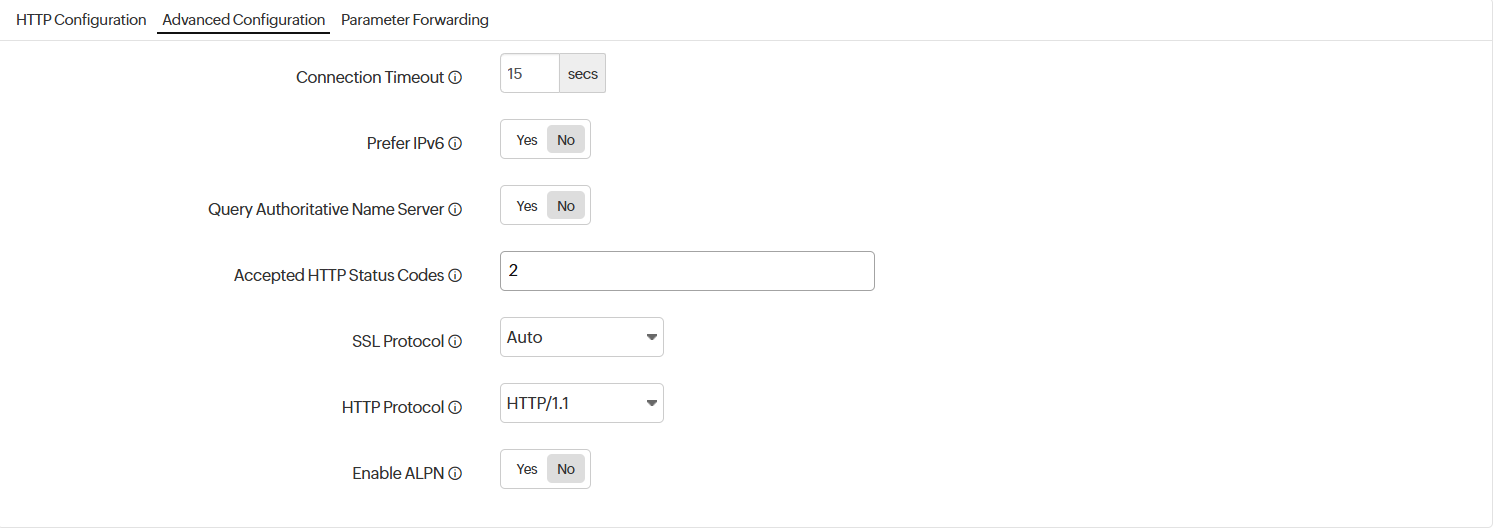
Task: Switch to the HTTP Configuration tab
Action: point(81,20)
